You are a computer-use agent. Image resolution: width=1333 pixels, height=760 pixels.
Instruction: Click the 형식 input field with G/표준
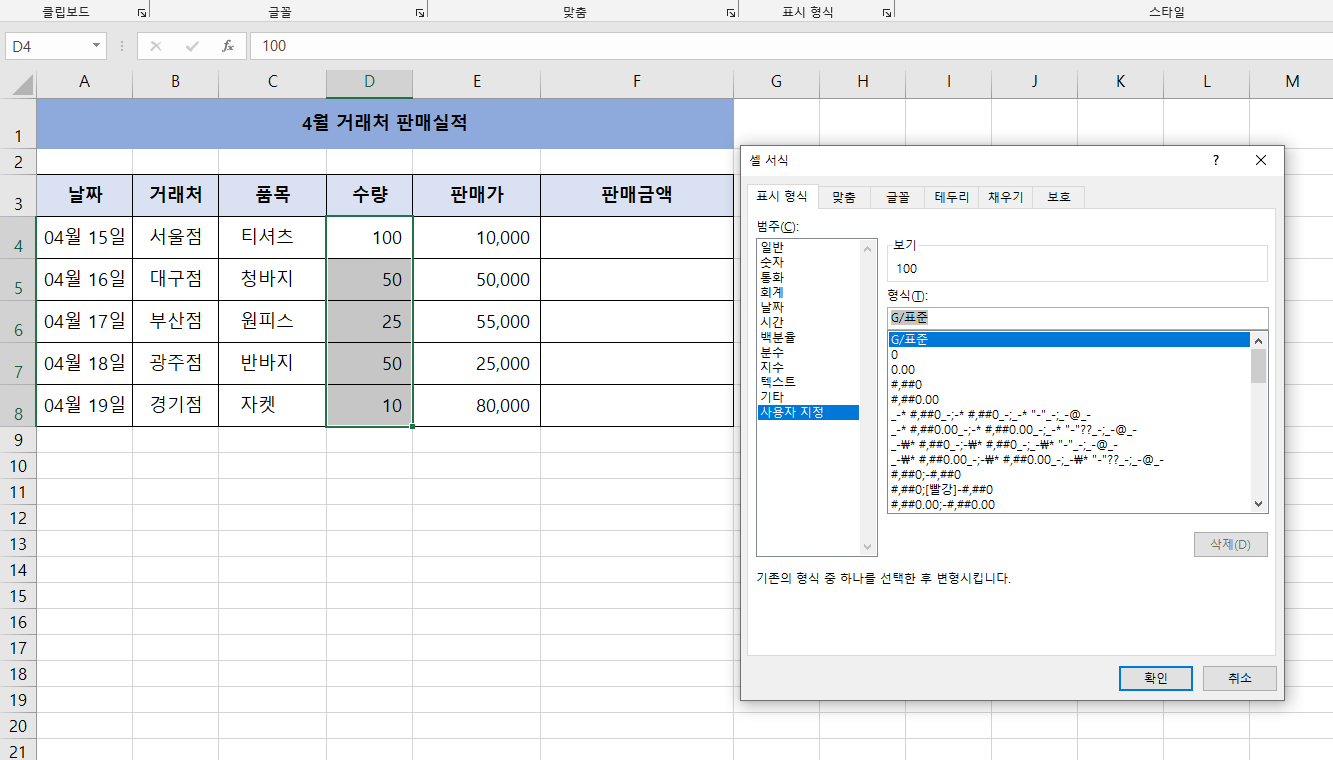(1077, 318)
